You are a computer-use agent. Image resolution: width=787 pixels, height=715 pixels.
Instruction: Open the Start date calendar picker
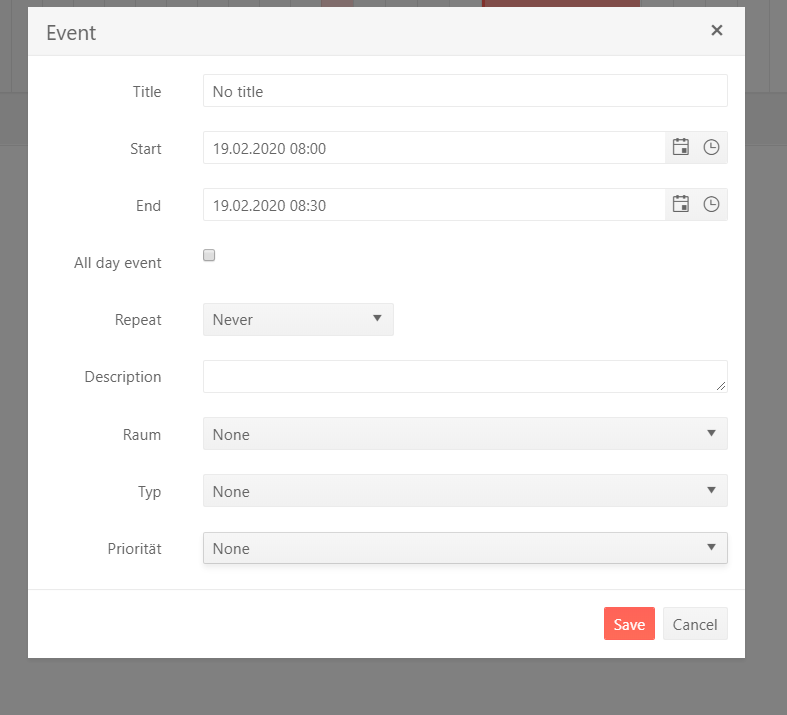tap(681, 148)
